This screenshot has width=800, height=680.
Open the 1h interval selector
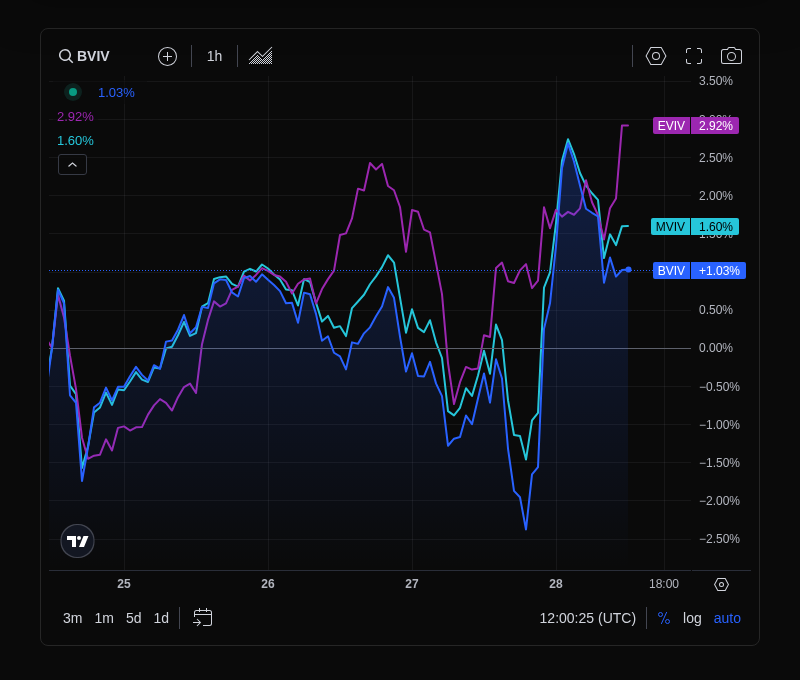coord(214,56)
